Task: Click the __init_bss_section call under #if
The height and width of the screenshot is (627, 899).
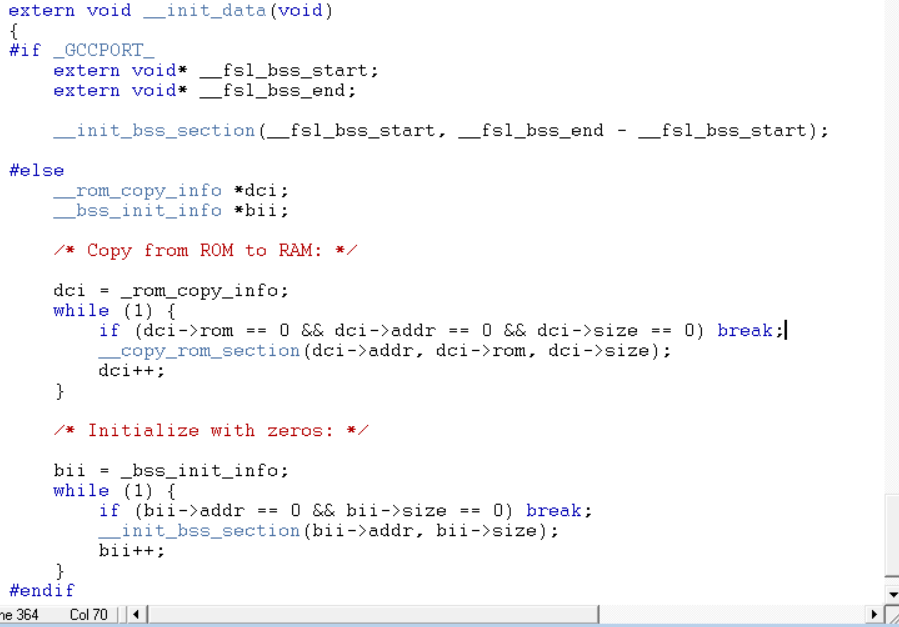Action: (154, 131)
